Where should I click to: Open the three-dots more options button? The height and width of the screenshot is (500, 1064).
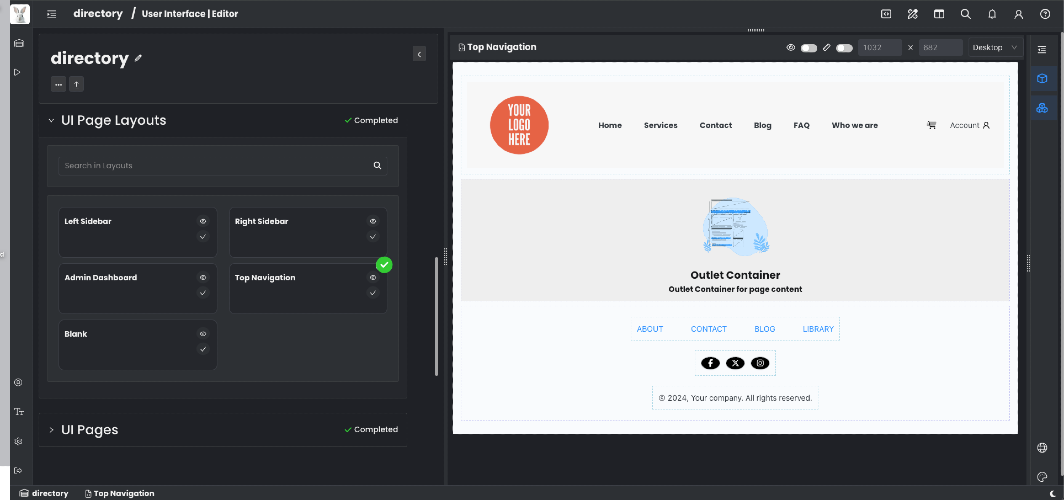pos(58,84)
